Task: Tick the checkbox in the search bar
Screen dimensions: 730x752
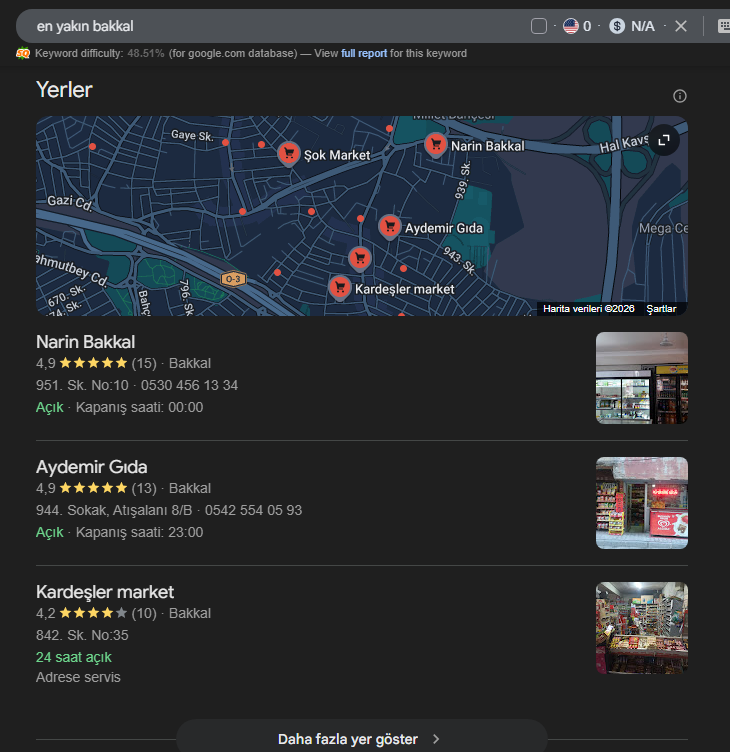Action: click(x=539, y=26)
